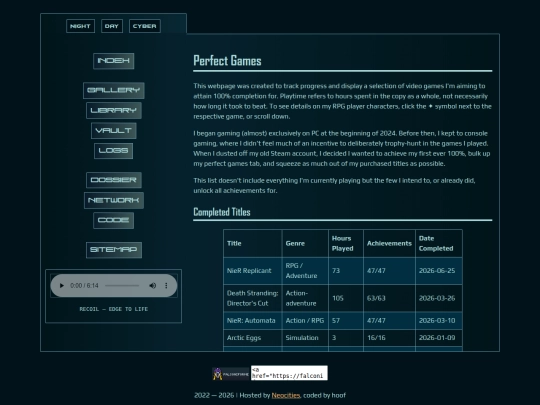Image resolution: width=540 pixels, height=405 pixels.
Task: Switch to the Night theme
Action: tap(80, 26)
